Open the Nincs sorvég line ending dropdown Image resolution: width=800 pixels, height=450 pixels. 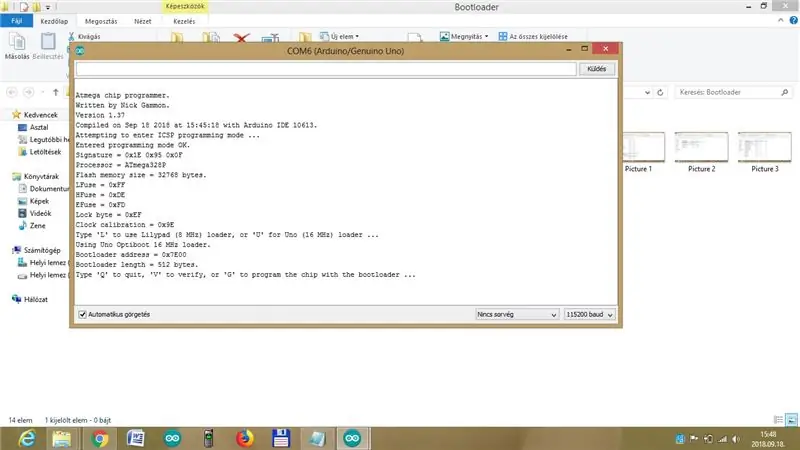pos(516,314)
